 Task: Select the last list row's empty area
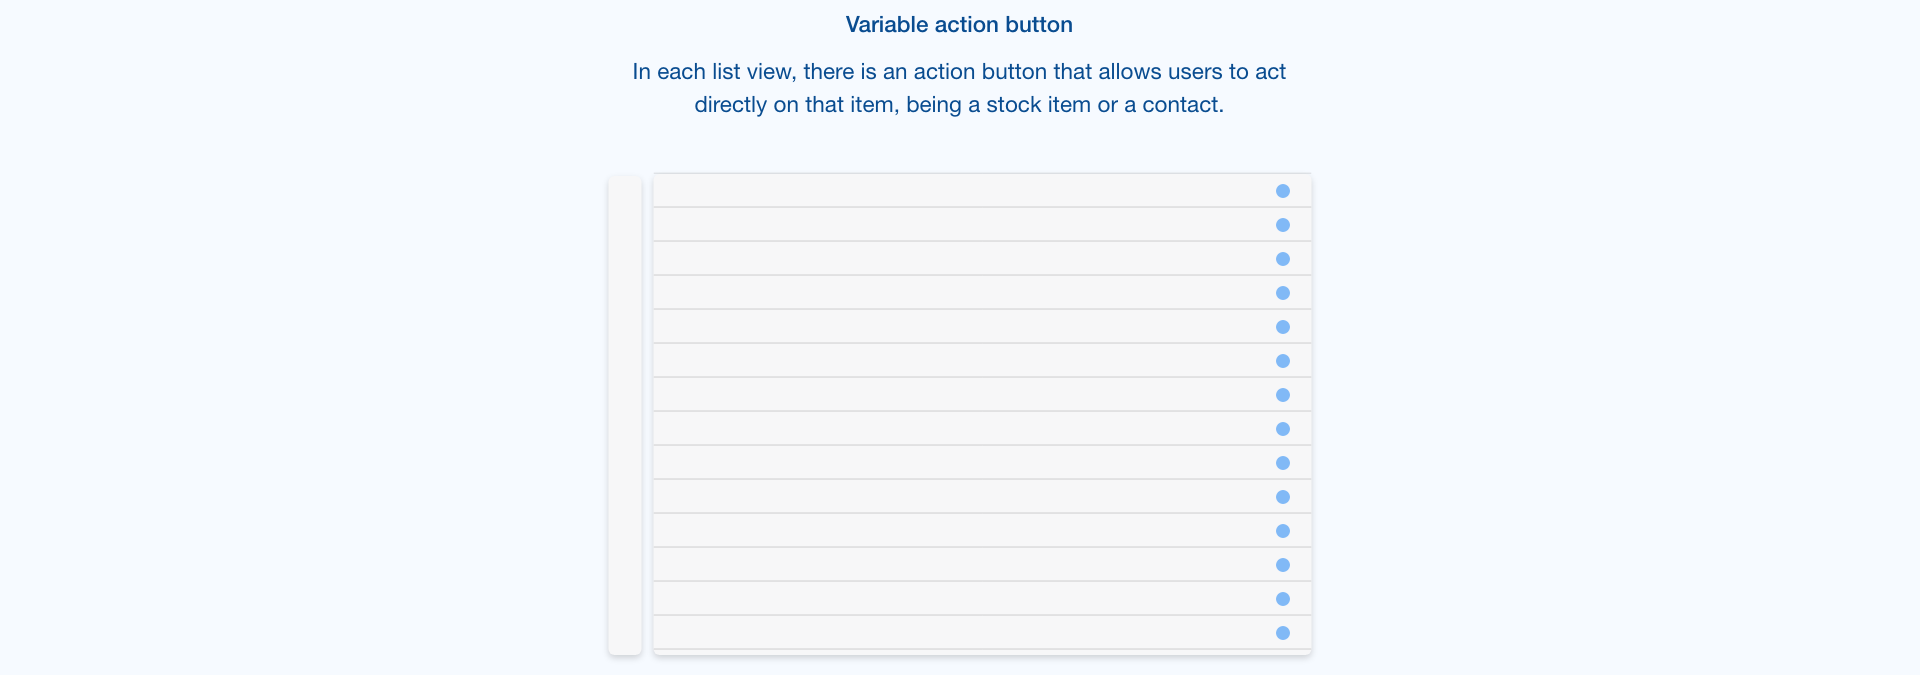pos(960,633)
